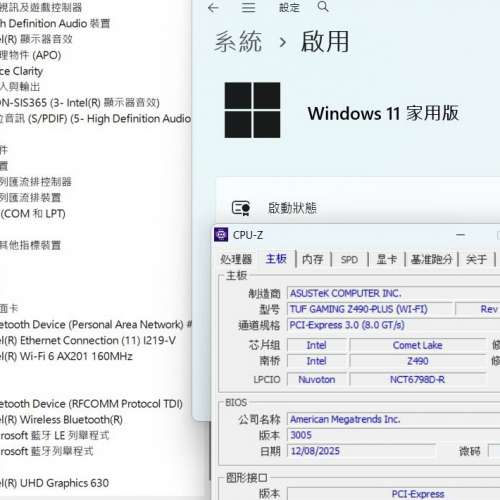This screenshot has height=500, width=500.
Task: Select Intel(R) Ethernet Connection (11) I219-V
Action: pos(88,340)
